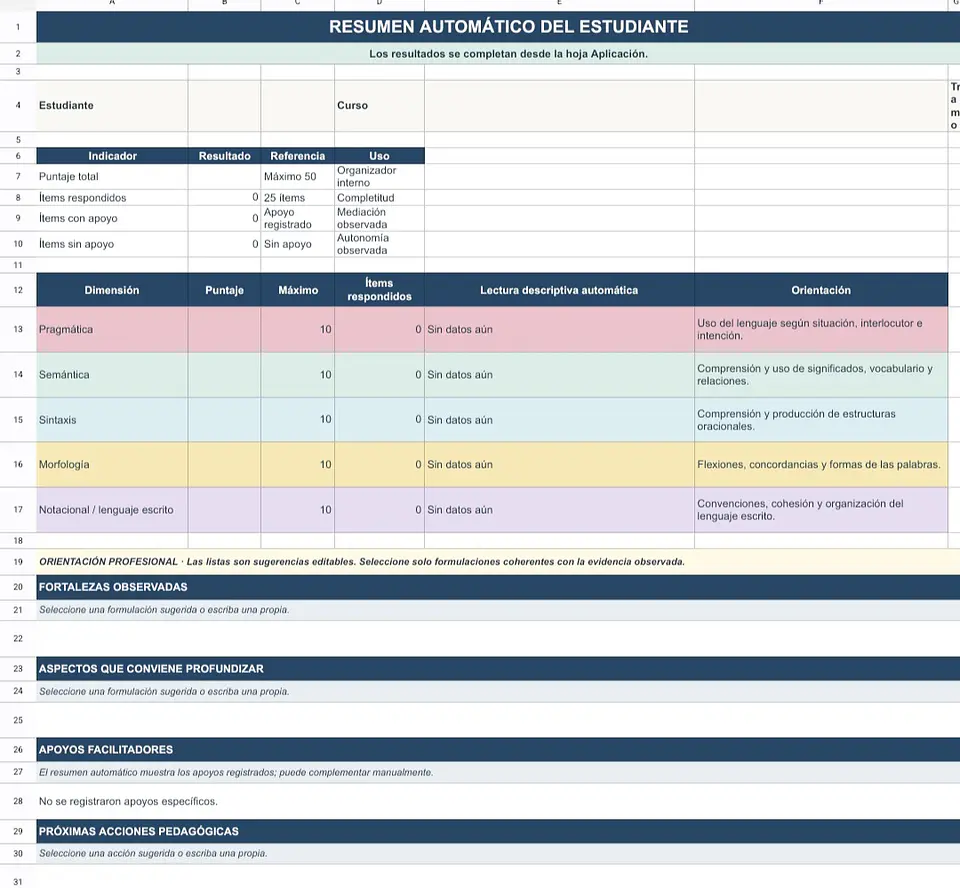Click the 'Dimensión' header cell
This screenshot has height=888, width=960.
(112, 290)
